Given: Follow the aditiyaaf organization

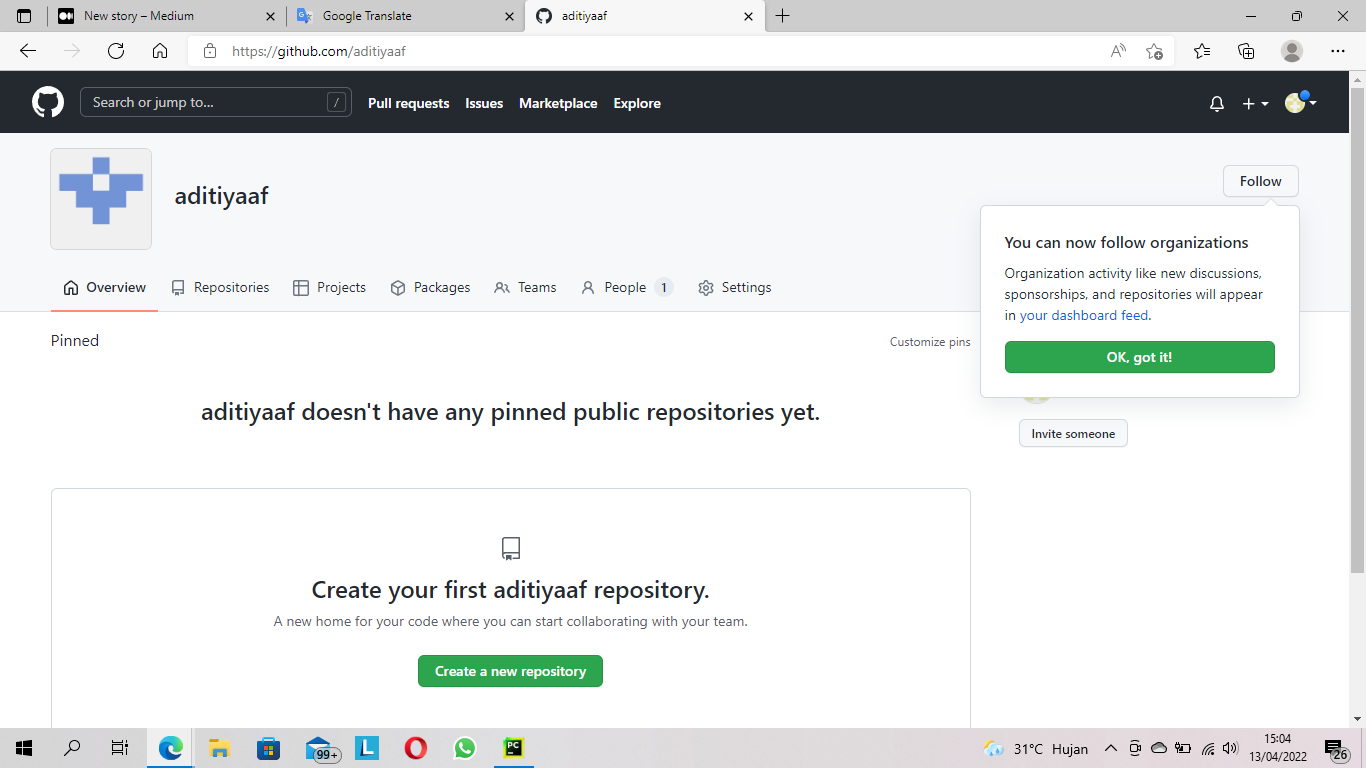Looking at the screenshot, I should [1260, 181].
